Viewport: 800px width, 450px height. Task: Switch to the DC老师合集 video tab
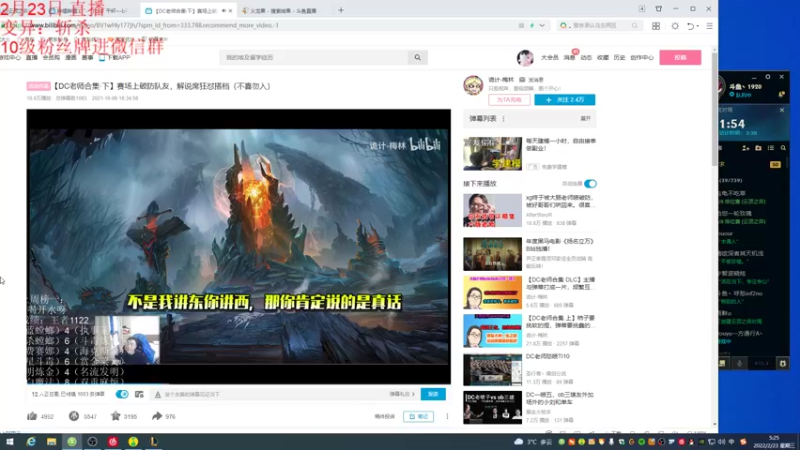click(188, 11)
